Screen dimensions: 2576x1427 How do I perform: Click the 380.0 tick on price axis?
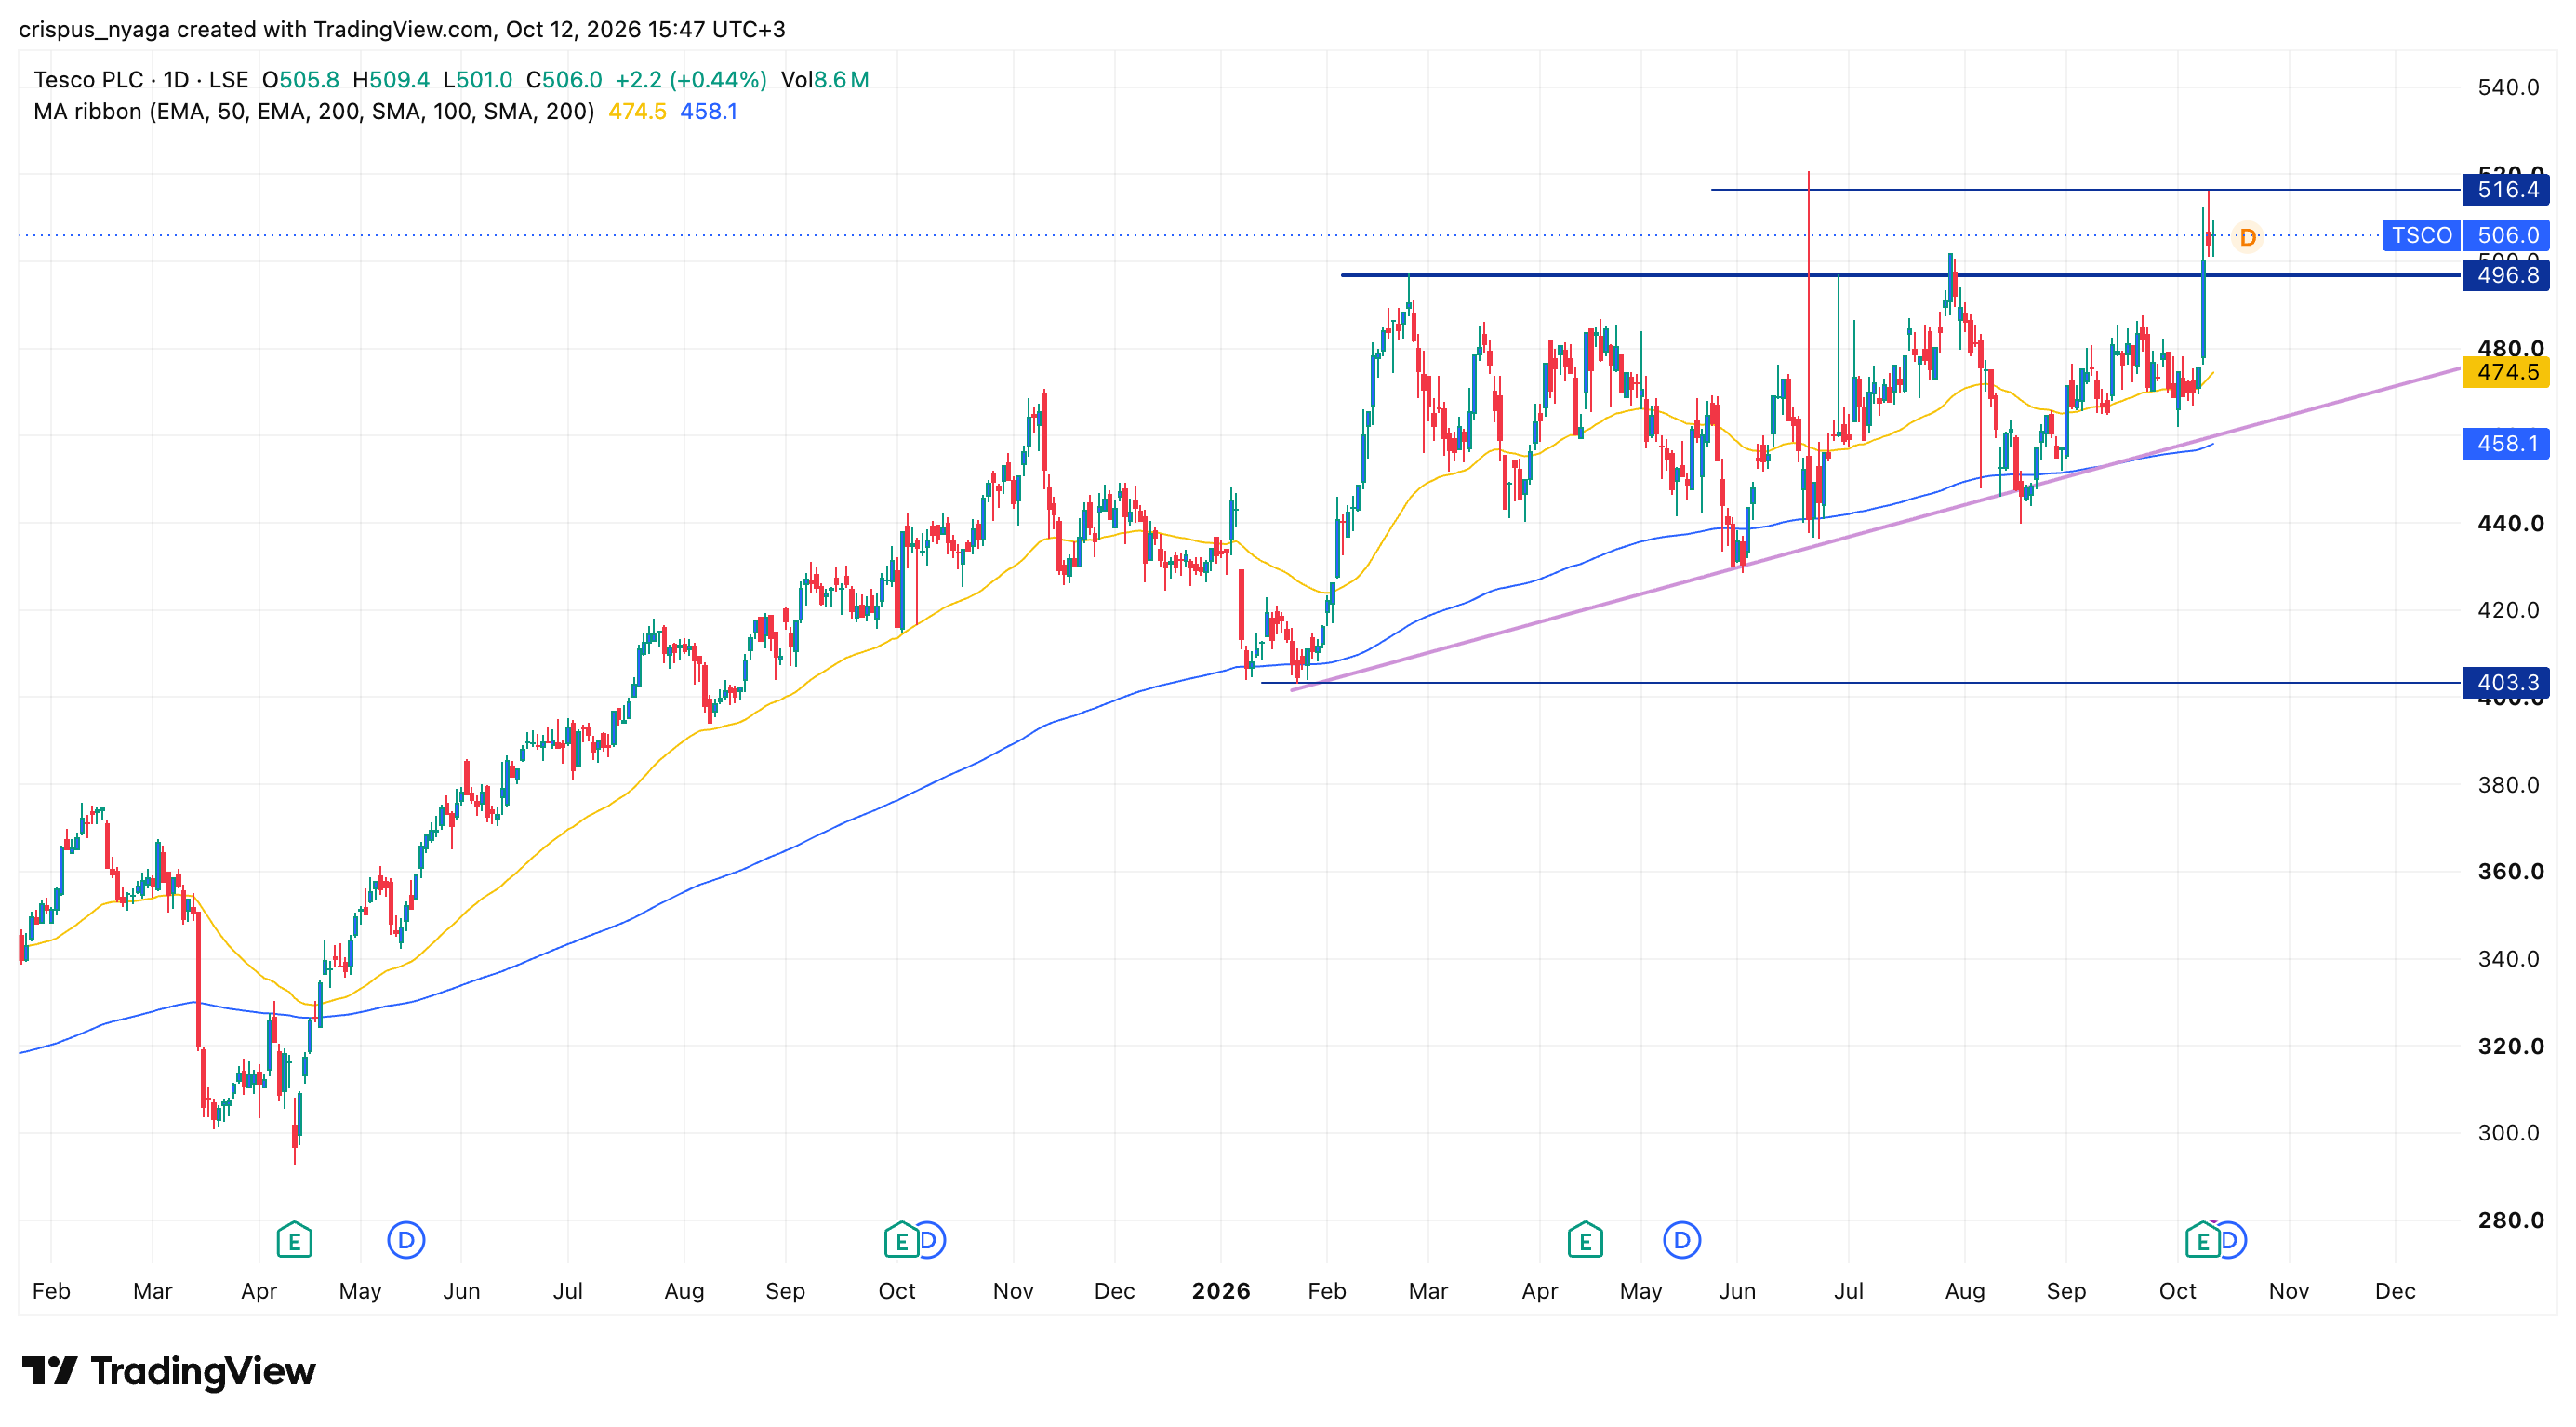point(2507,785)
